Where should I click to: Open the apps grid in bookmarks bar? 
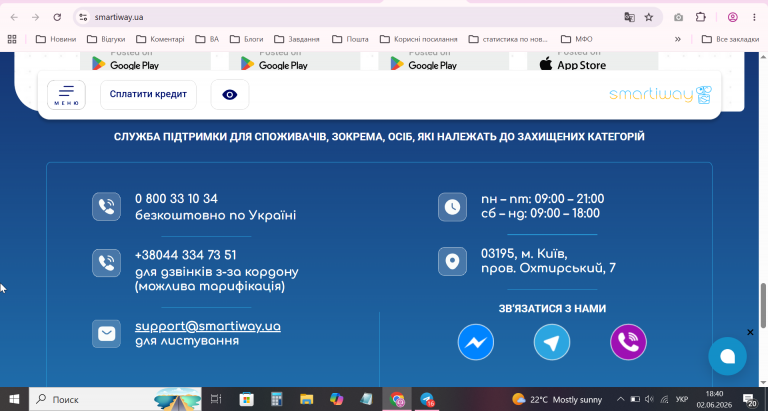(12, 39)
